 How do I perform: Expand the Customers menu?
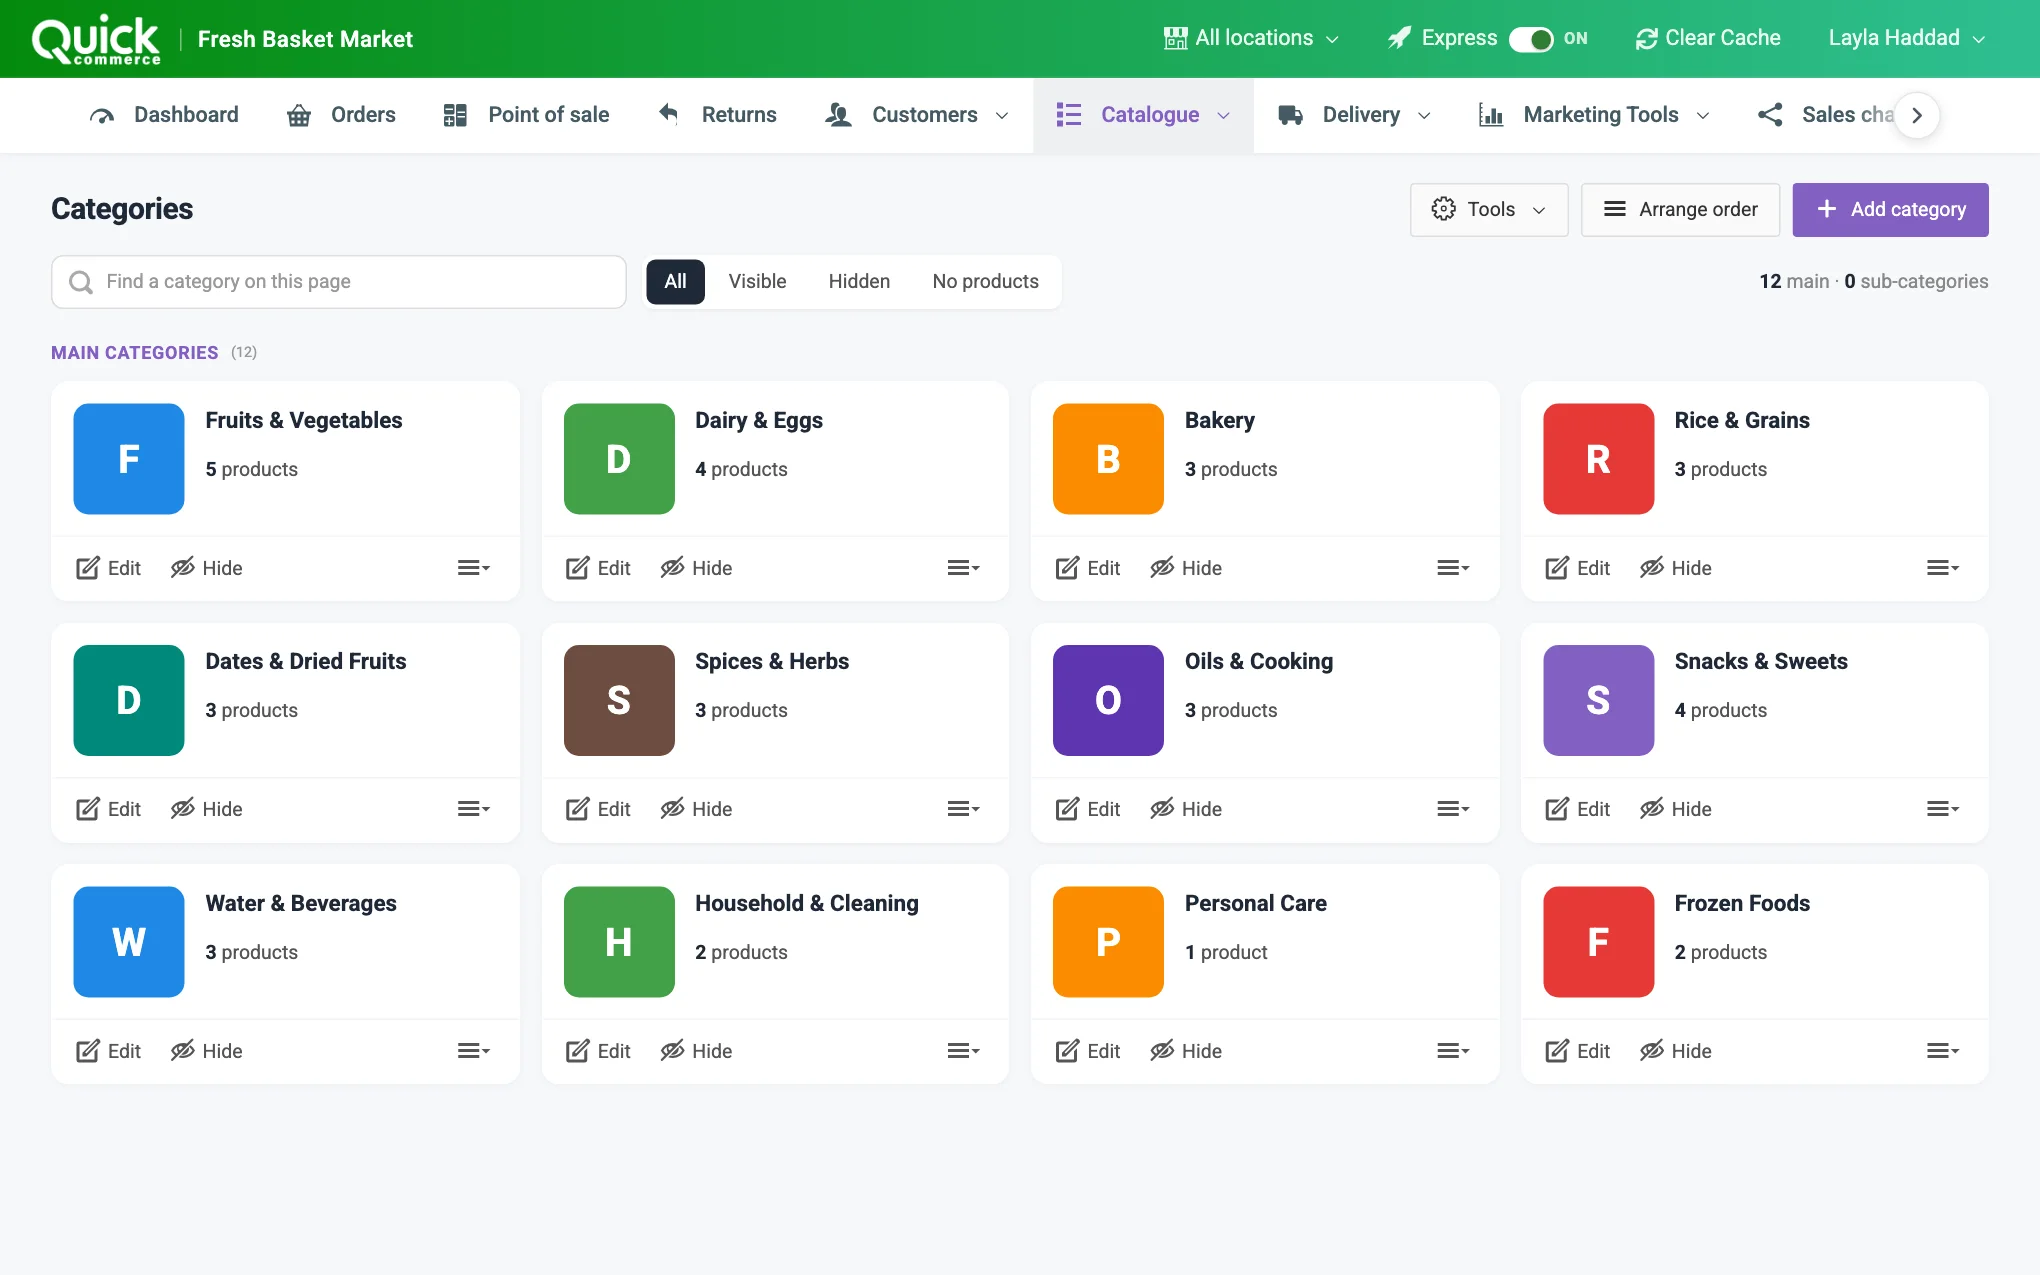coord(916,115)
